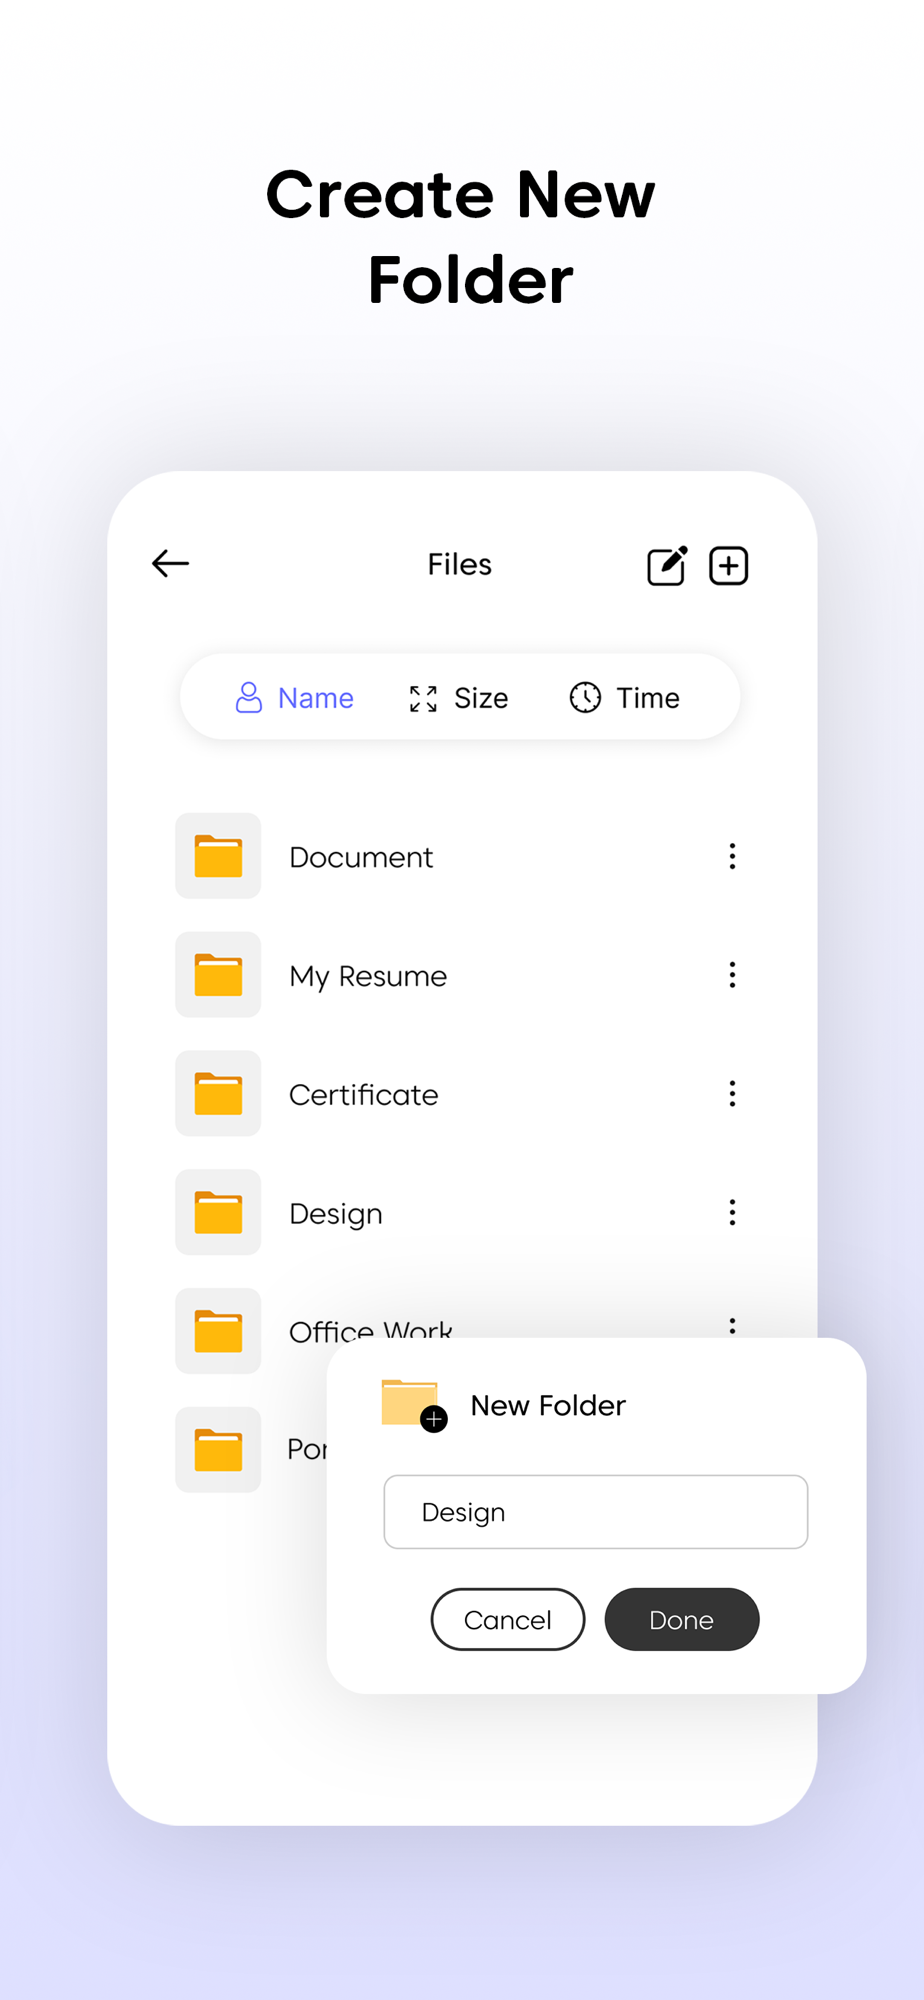The image size is (924, 2000).
Task: Select the My Resume folder name
Action: tap(368, 976)
